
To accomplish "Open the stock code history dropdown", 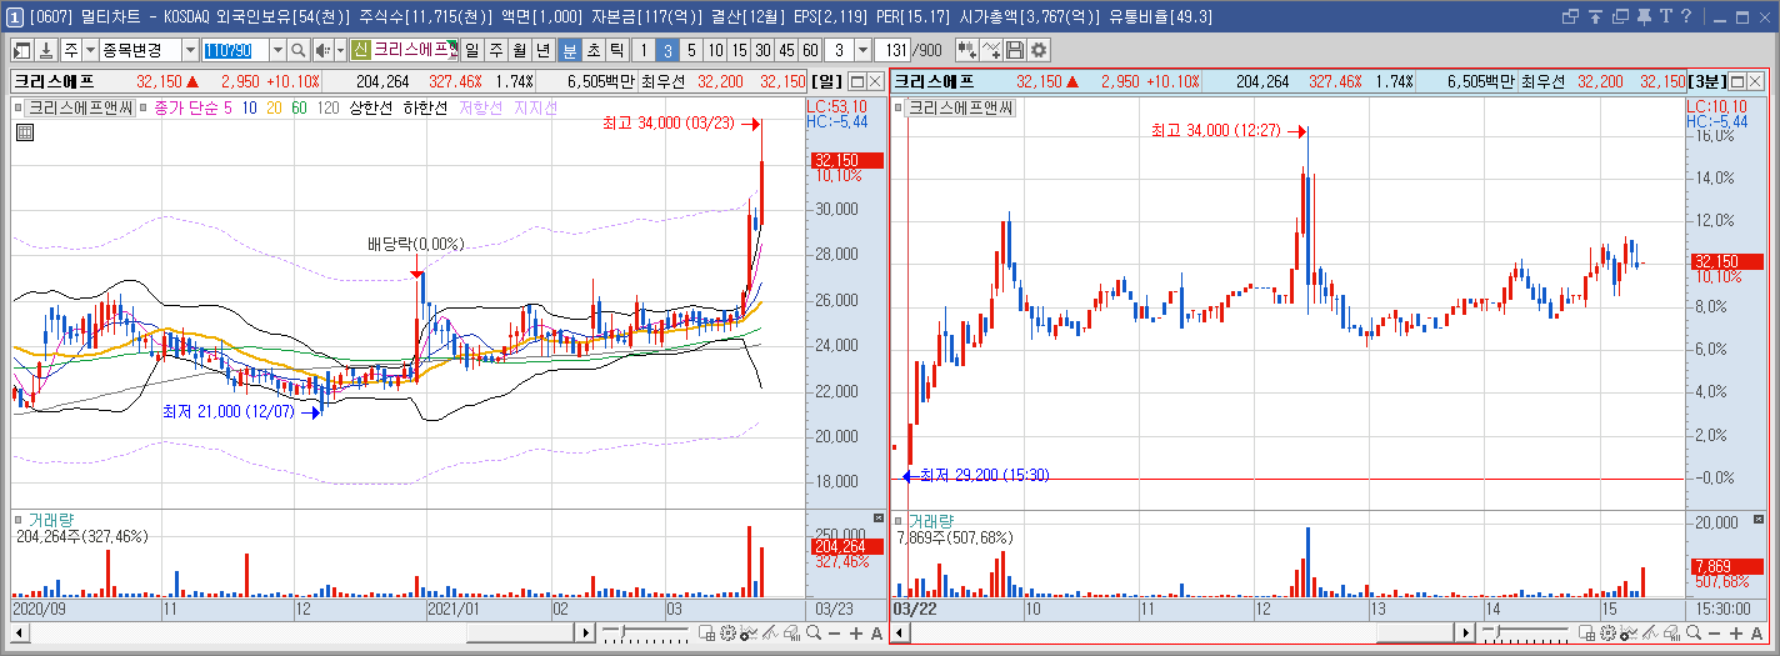I will (278, 50).
